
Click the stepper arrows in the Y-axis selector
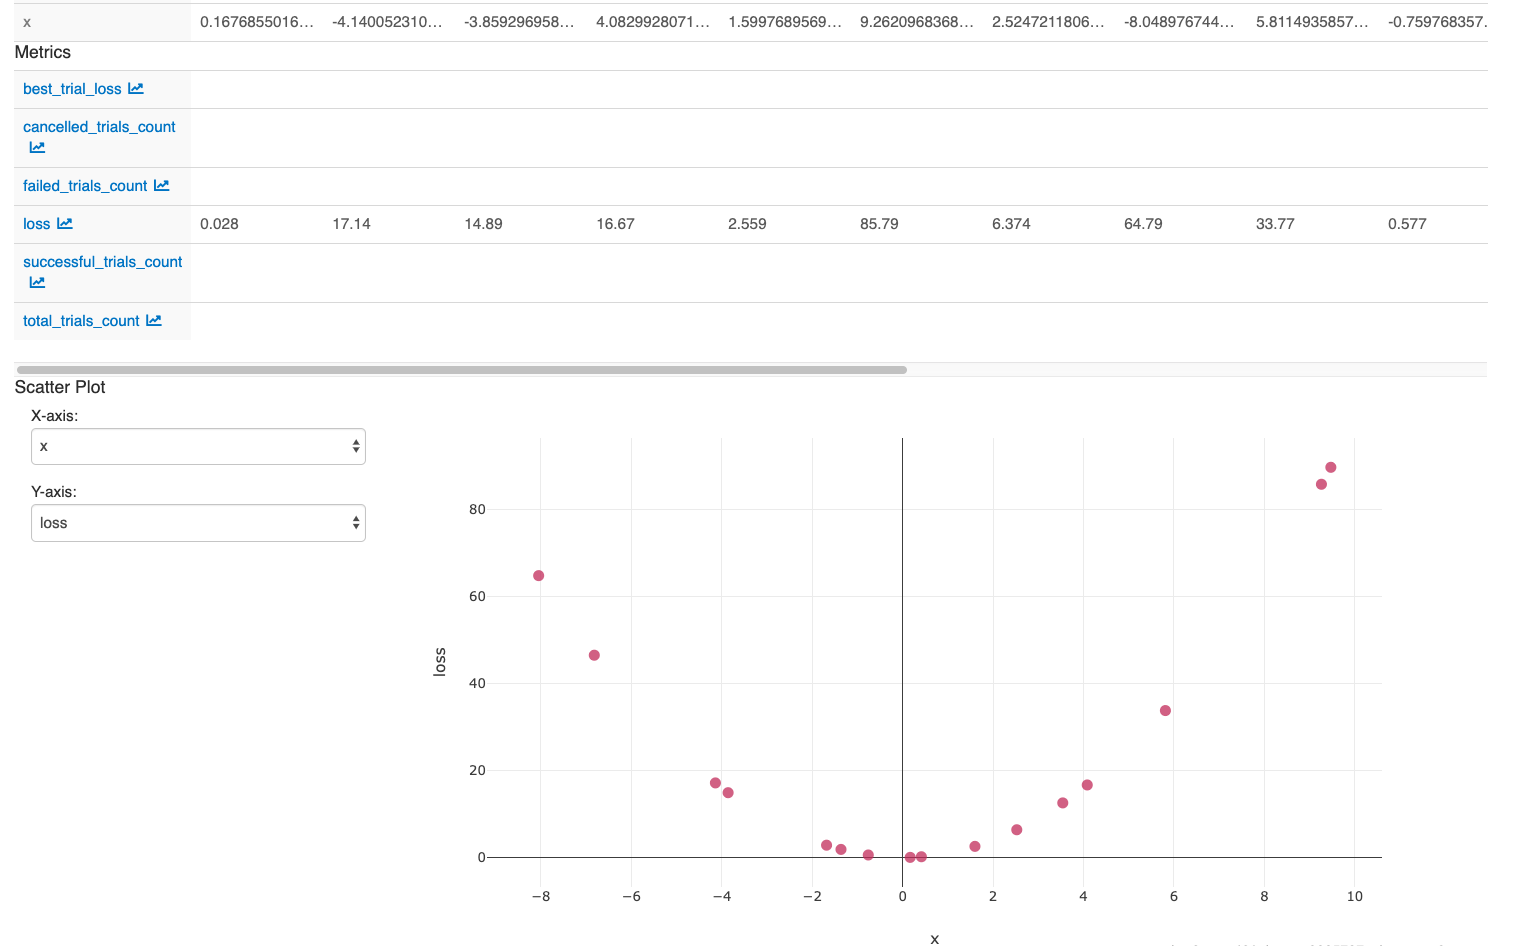coord(355,523)
